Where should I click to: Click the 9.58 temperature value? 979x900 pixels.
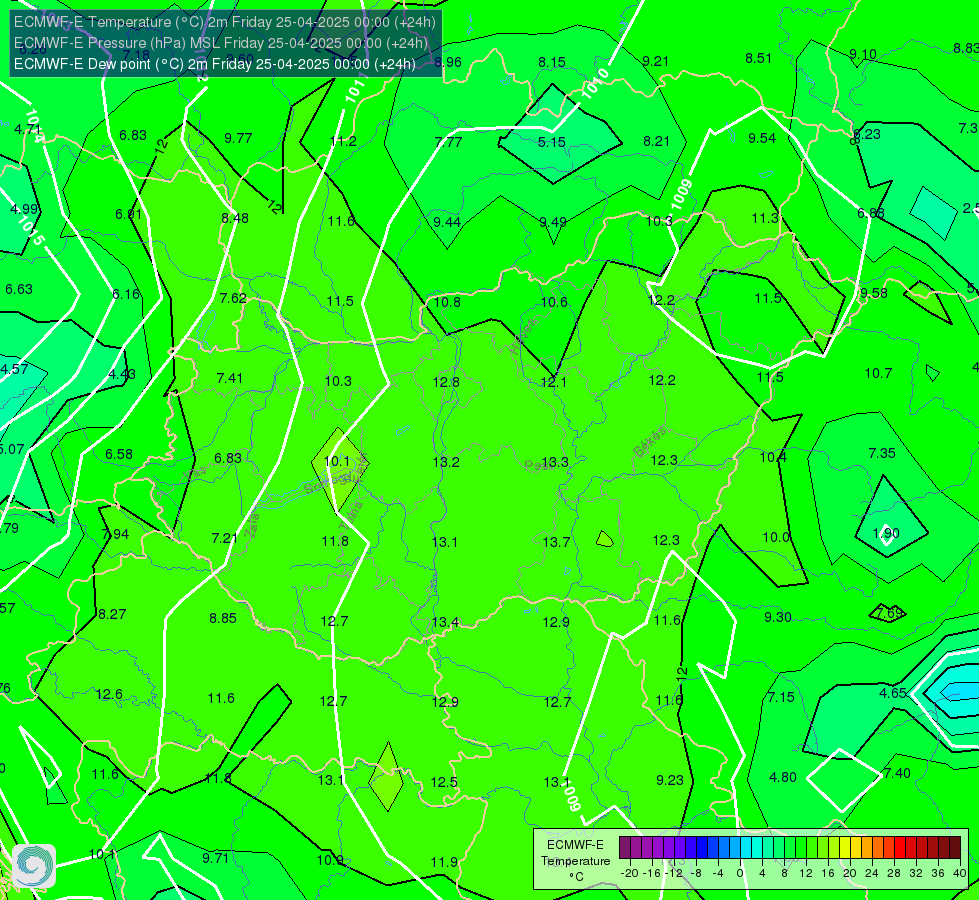(x=874, y=293)
